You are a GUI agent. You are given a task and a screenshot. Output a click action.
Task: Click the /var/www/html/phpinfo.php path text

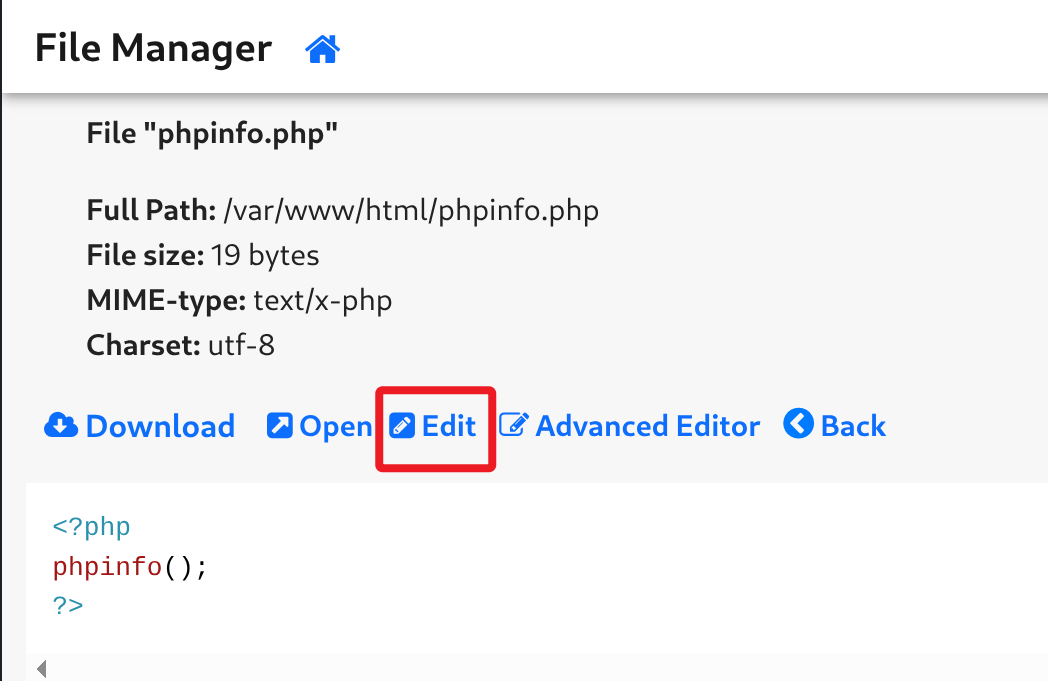411,211
